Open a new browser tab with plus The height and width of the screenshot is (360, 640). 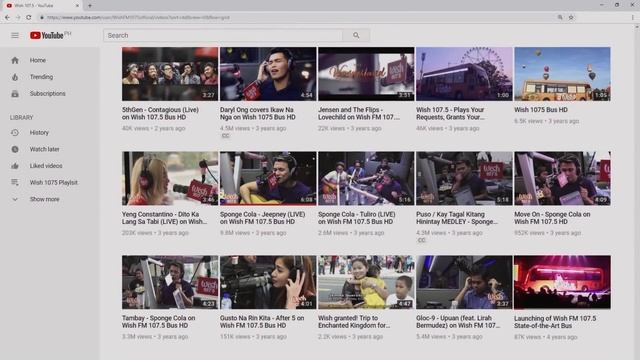coord(90,6)
